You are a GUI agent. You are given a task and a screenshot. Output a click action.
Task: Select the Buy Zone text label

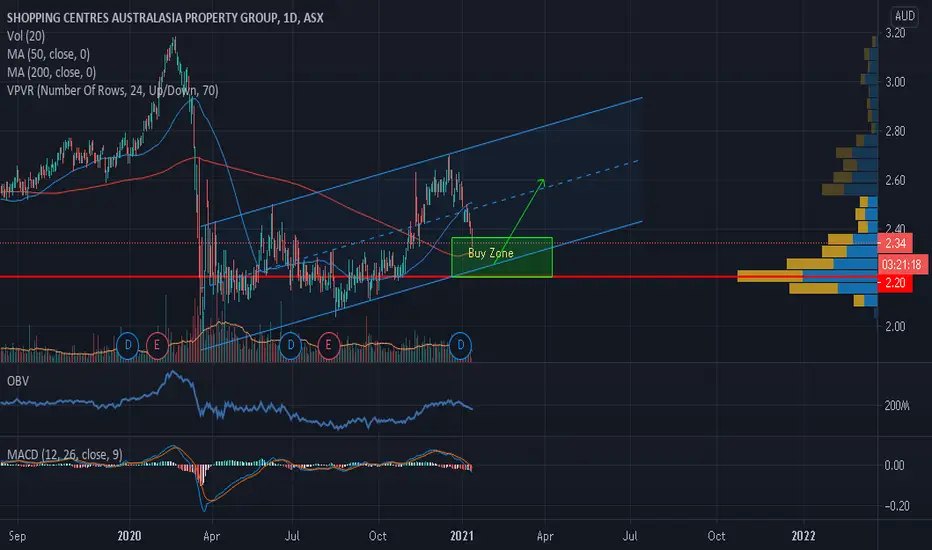pyautogui.click(x=490, y=253)
